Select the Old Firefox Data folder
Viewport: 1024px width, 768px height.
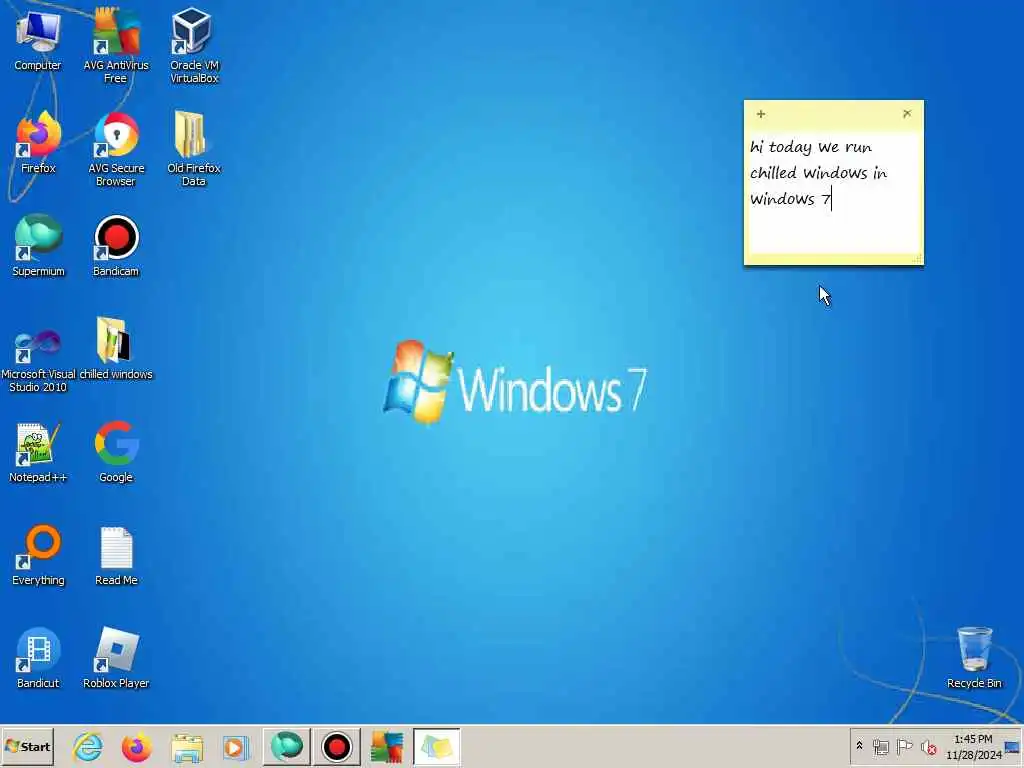point(193,149)
